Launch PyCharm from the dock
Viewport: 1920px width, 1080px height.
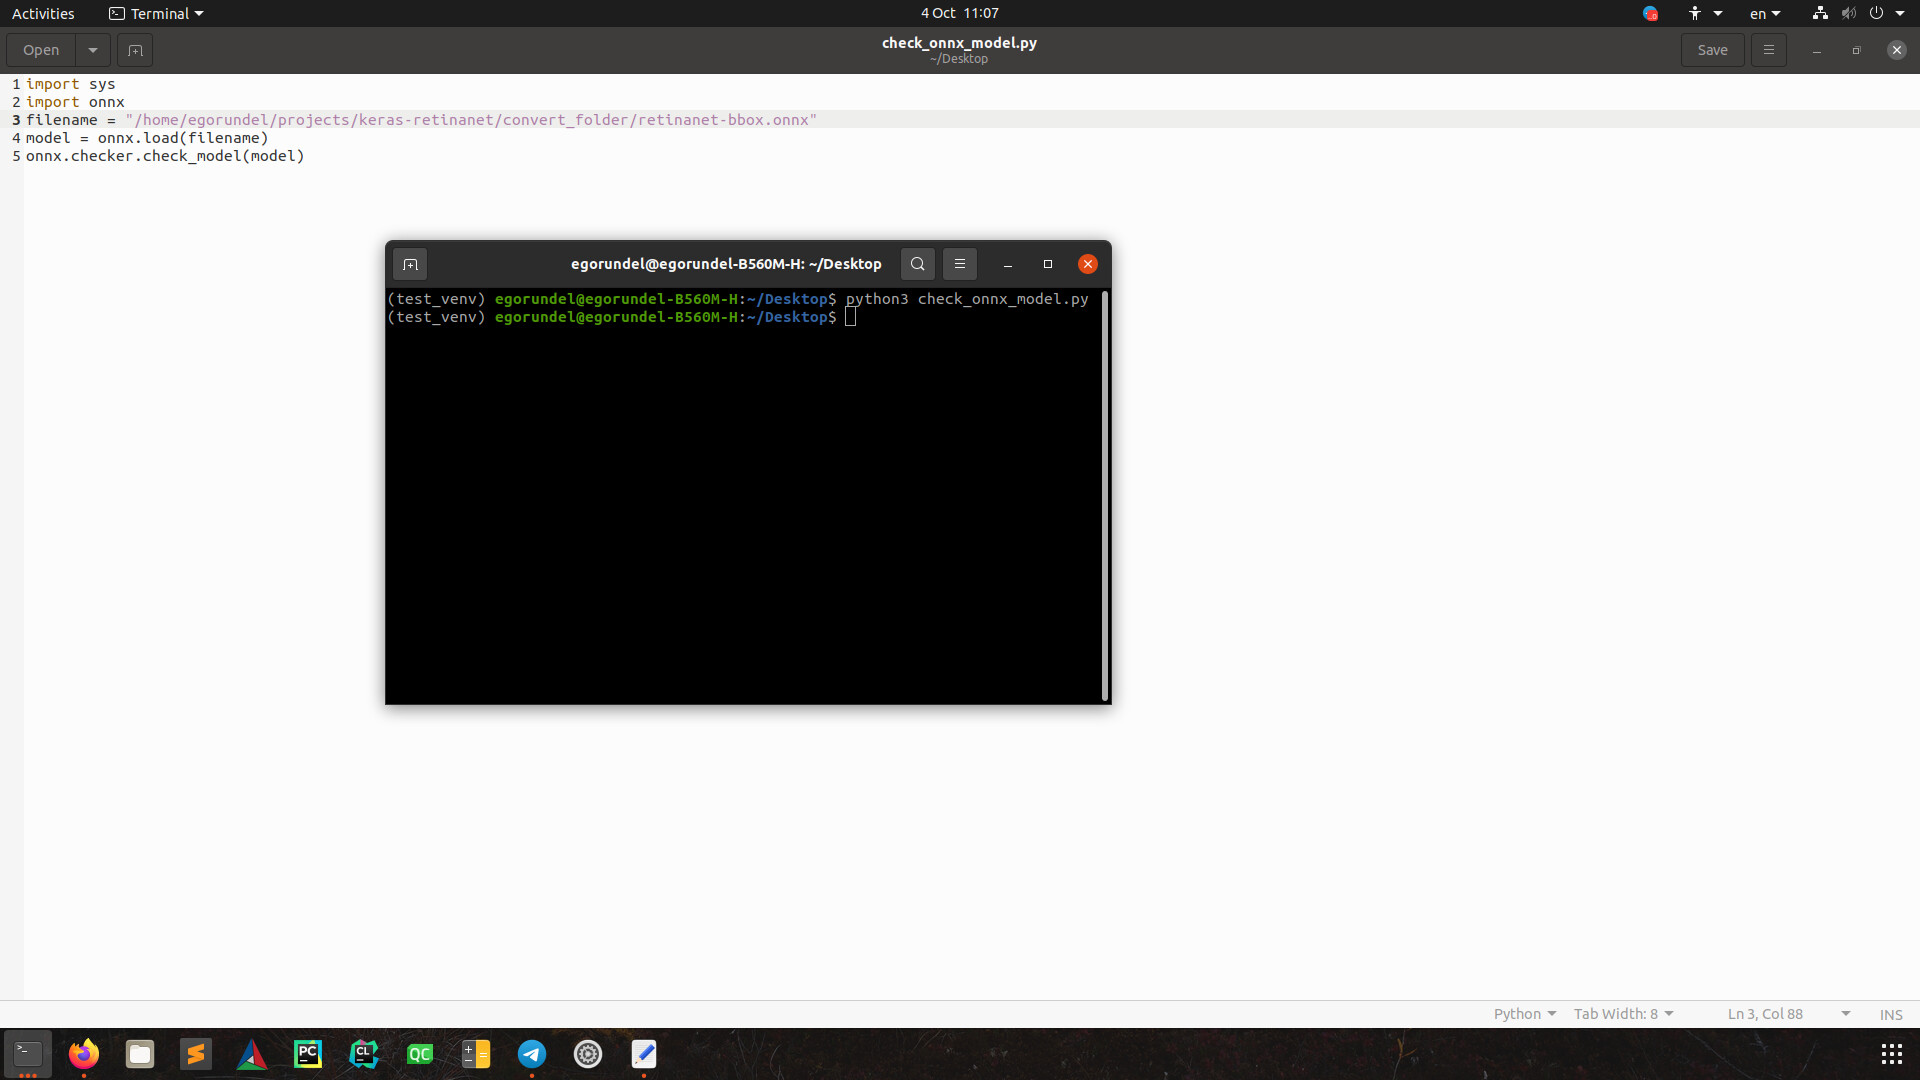tap(307, 1054)
